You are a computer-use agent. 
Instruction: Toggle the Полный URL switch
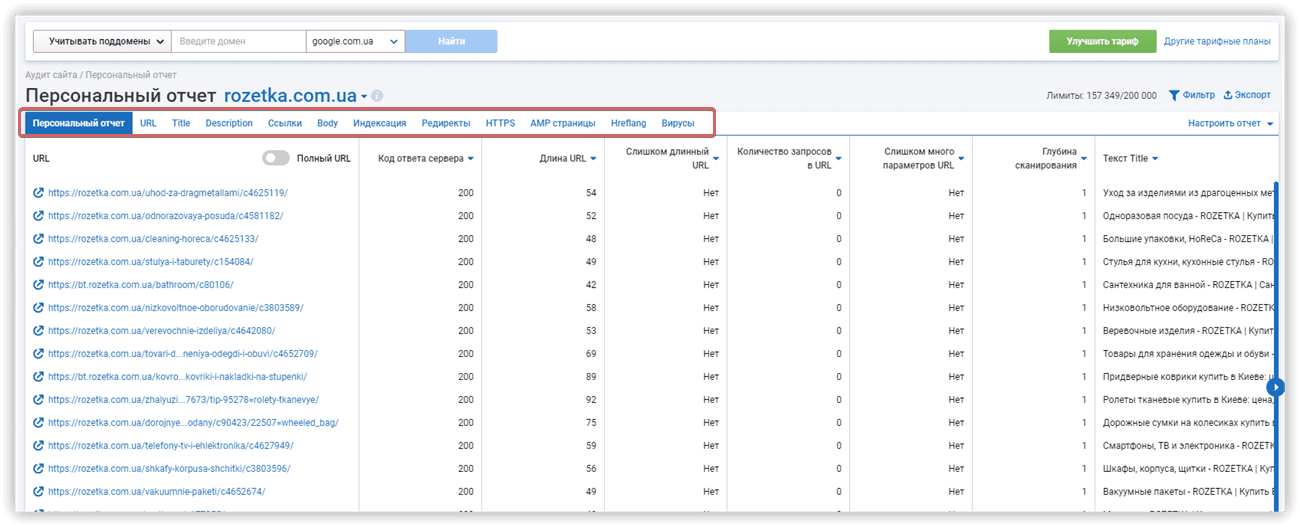point(276,158)
